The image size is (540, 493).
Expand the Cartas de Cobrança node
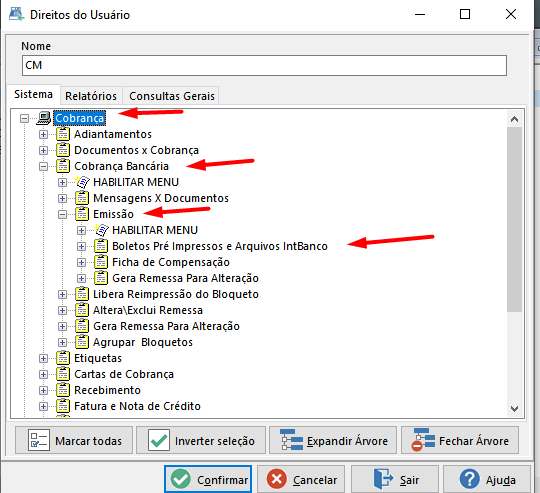[x=43, y=375]
